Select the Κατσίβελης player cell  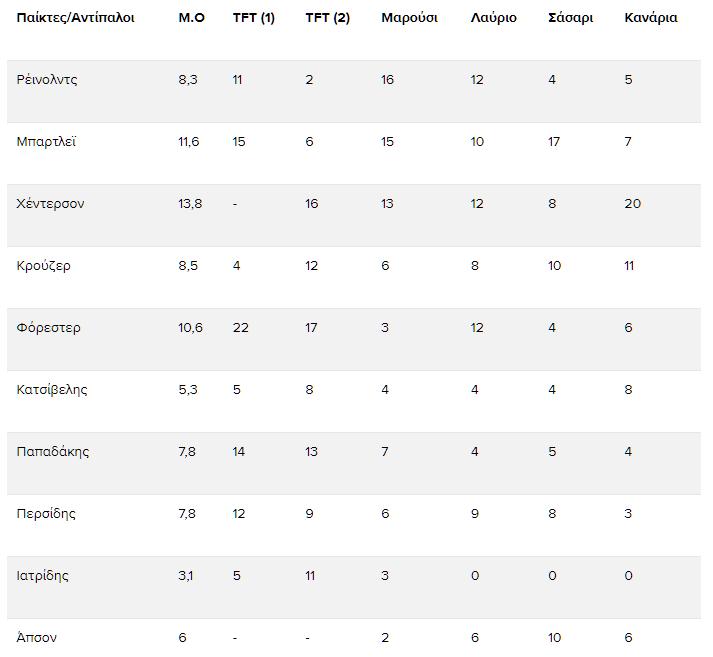(52, 390)
